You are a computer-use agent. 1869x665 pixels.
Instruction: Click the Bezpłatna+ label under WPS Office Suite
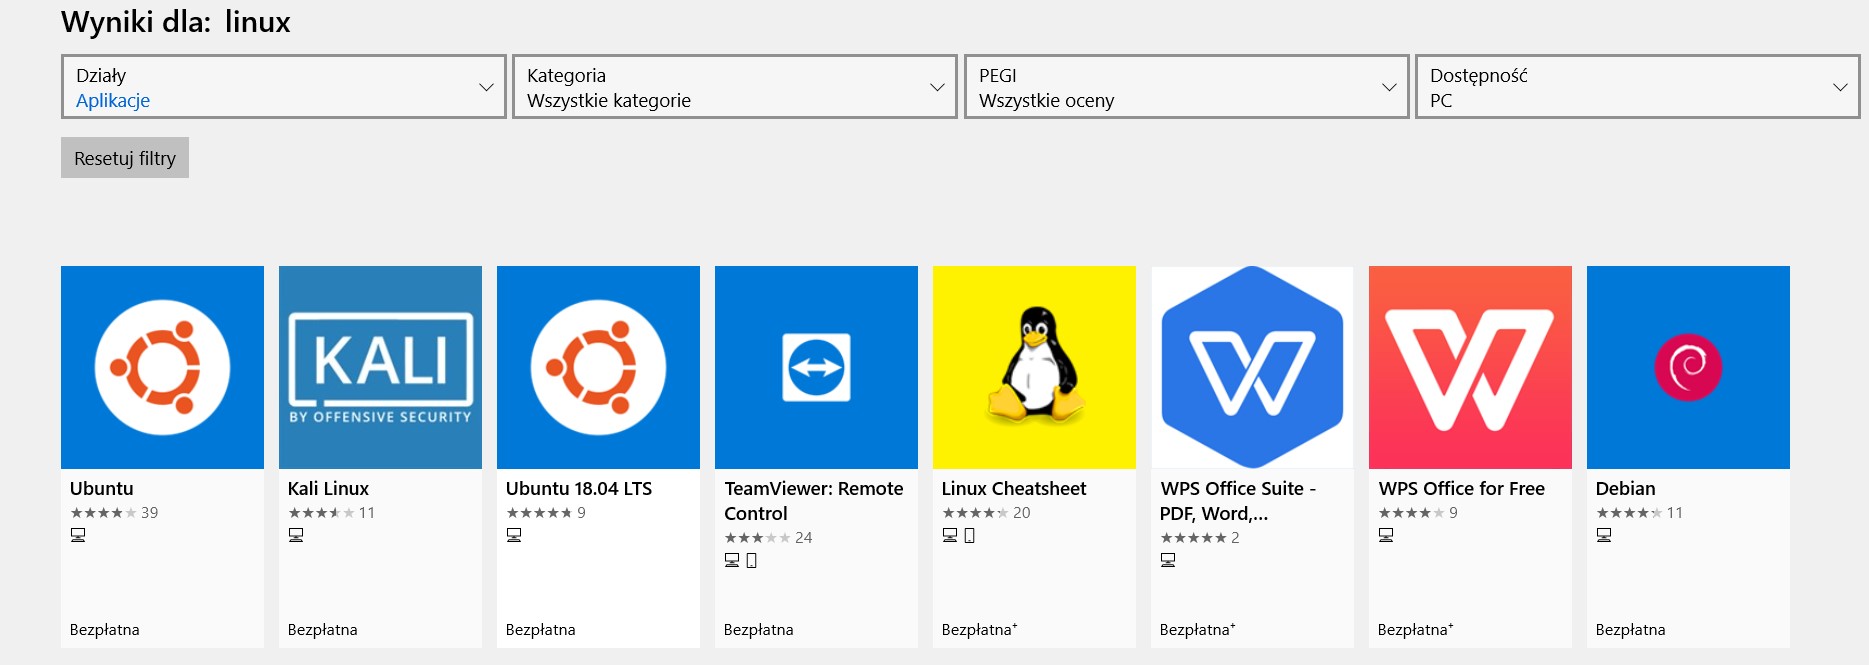click(1198, 630)
